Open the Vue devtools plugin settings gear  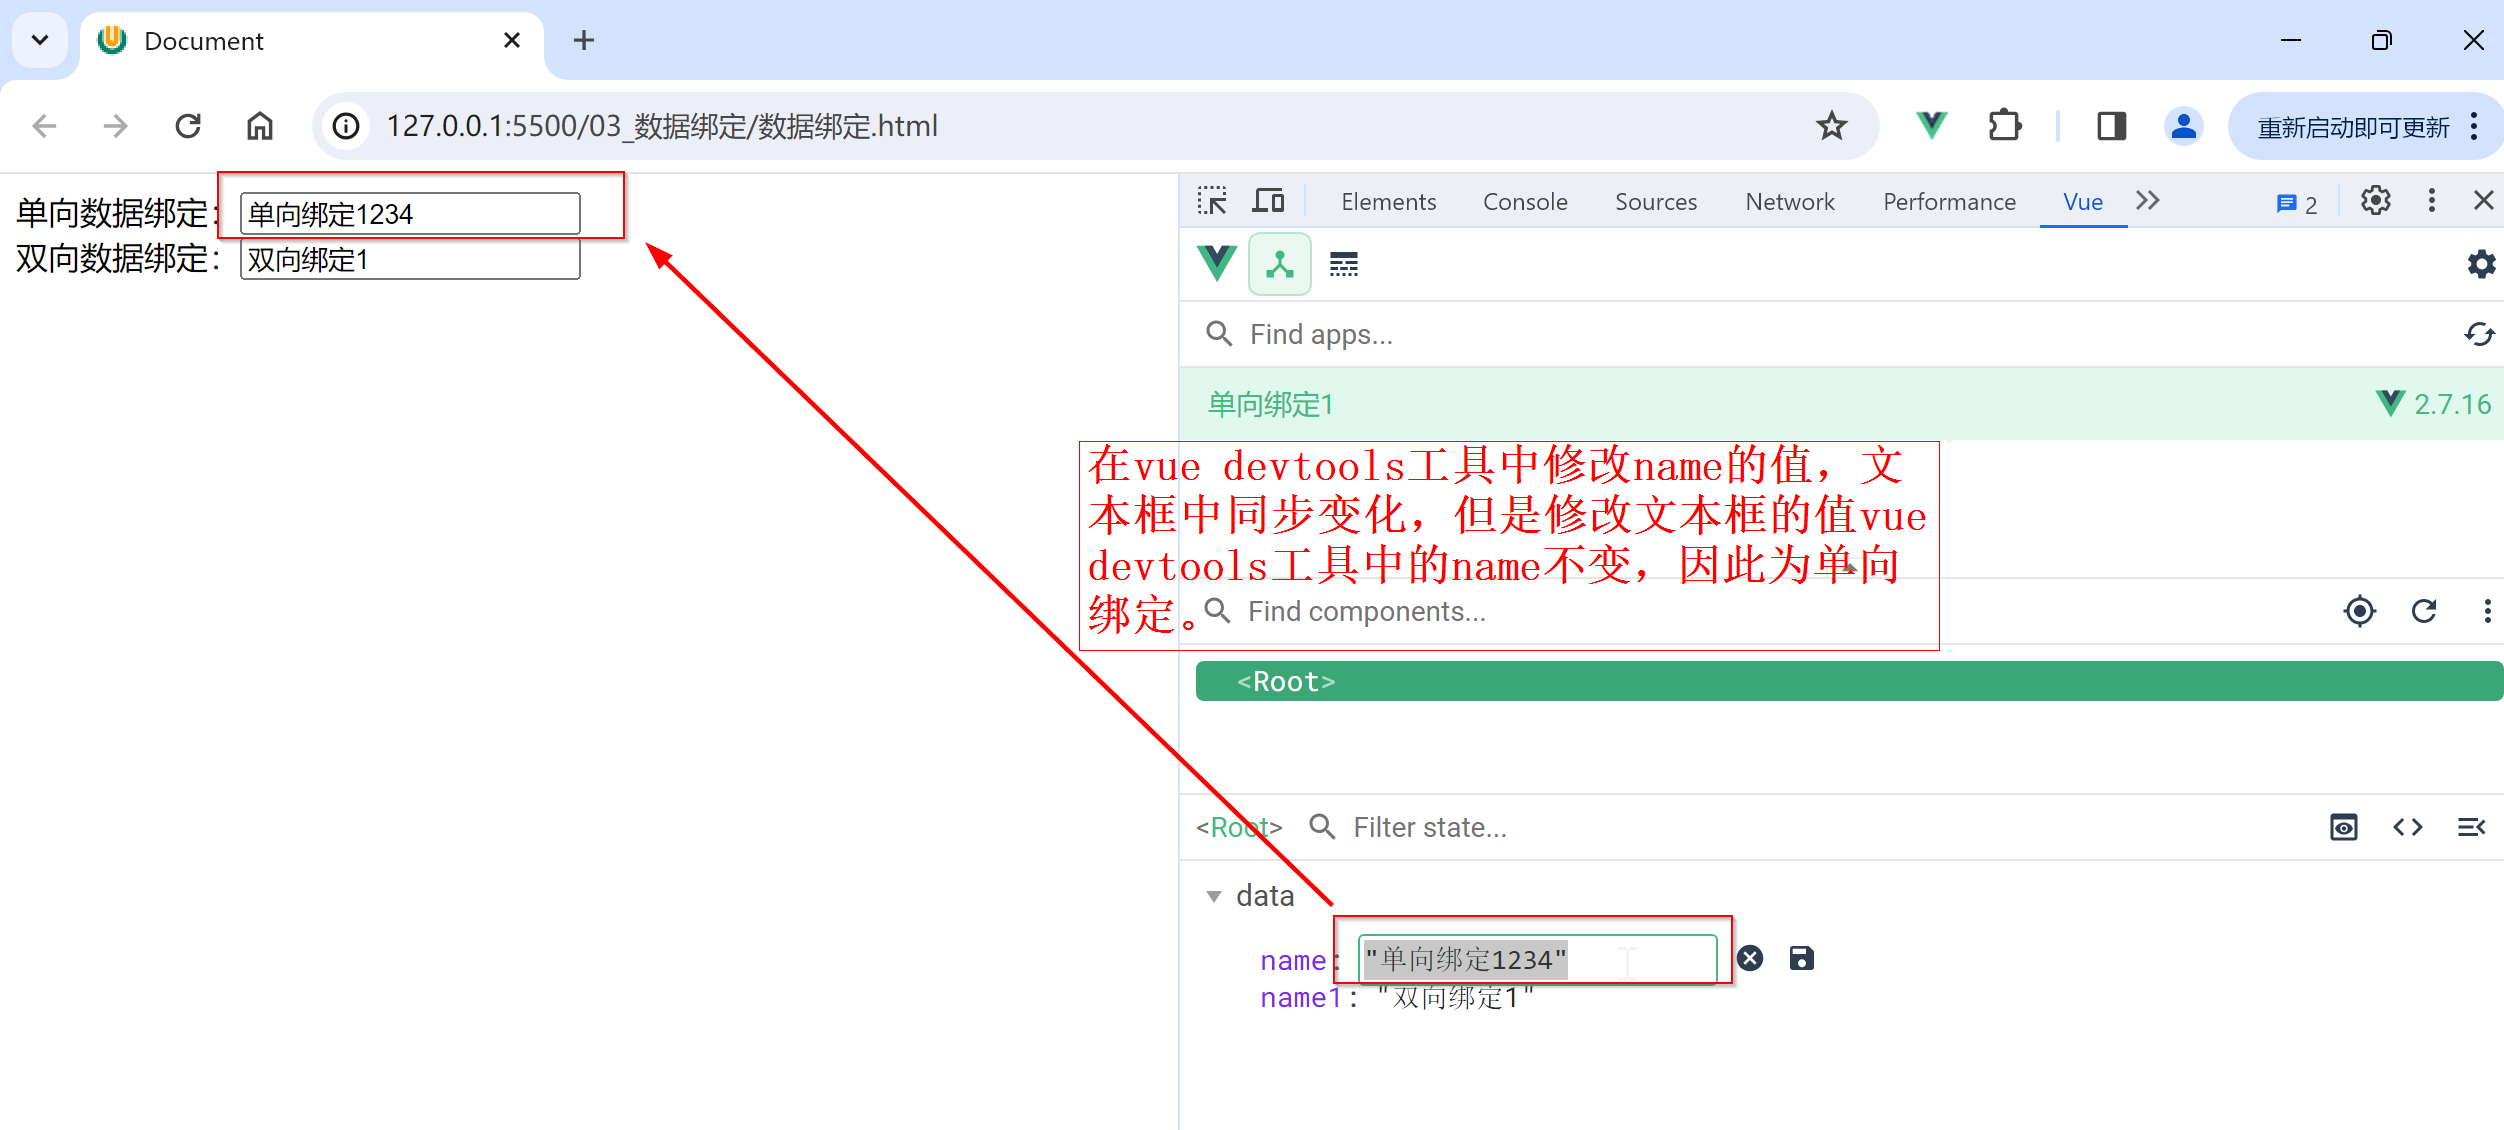pyautogui.click(x=2481, y=265)
